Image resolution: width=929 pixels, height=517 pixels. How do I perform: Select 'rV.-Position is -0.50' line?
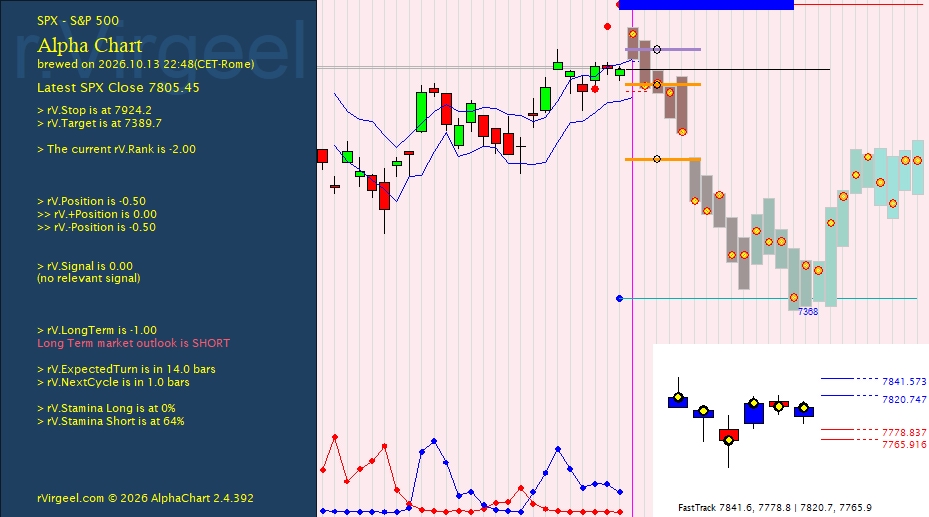pos(96,227)
